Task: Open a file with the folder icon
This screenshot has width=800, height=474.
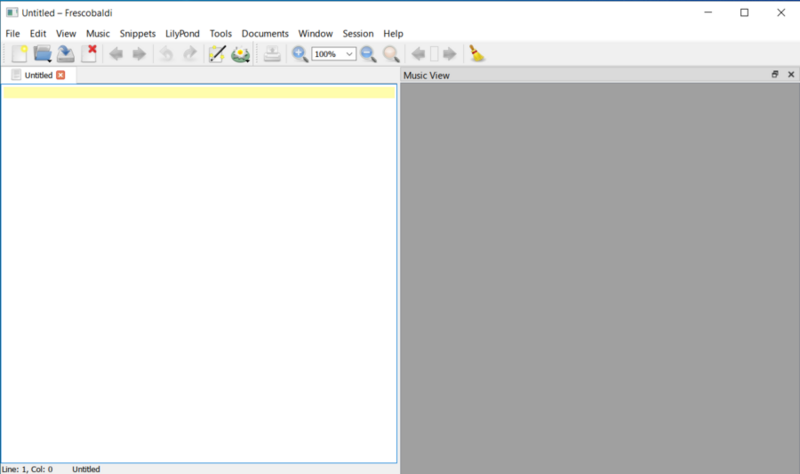Action: point(42,54)
